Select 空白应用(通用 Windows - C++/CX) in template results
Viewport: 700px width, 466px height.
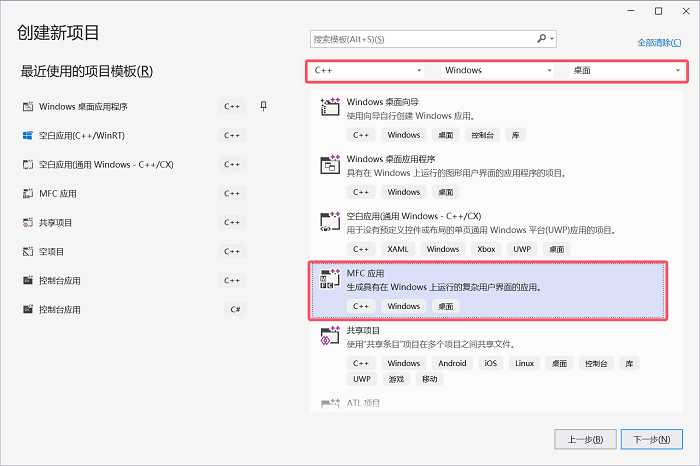pyautogui.click(x=414, y=216)
